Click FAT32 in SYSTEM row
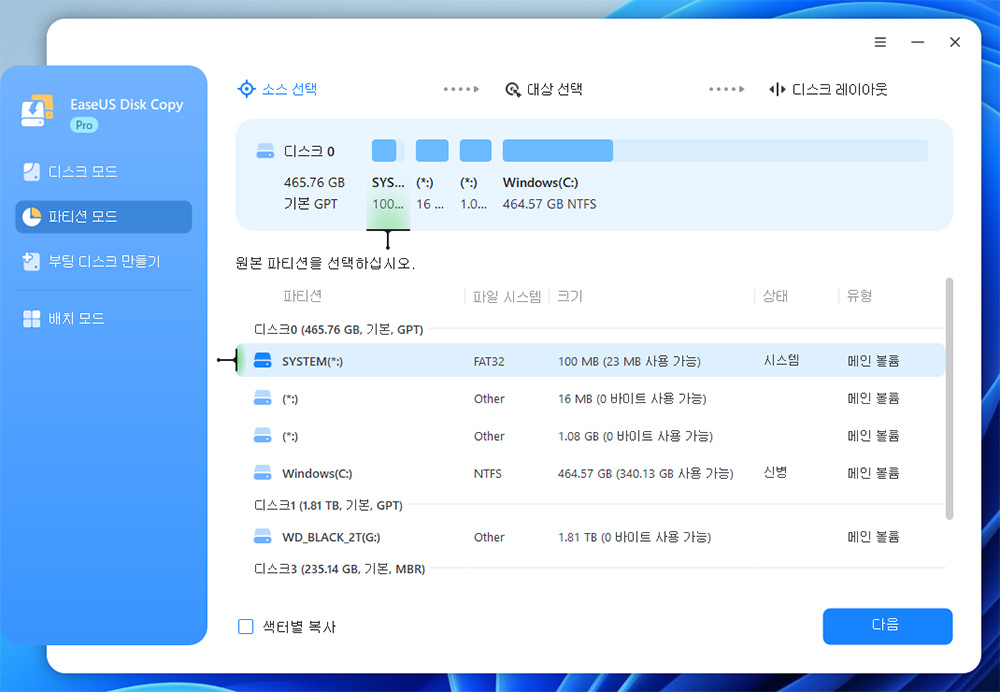Image resolution: width=1000 pixels, height=692 pixels. click(x=489, y=362)
